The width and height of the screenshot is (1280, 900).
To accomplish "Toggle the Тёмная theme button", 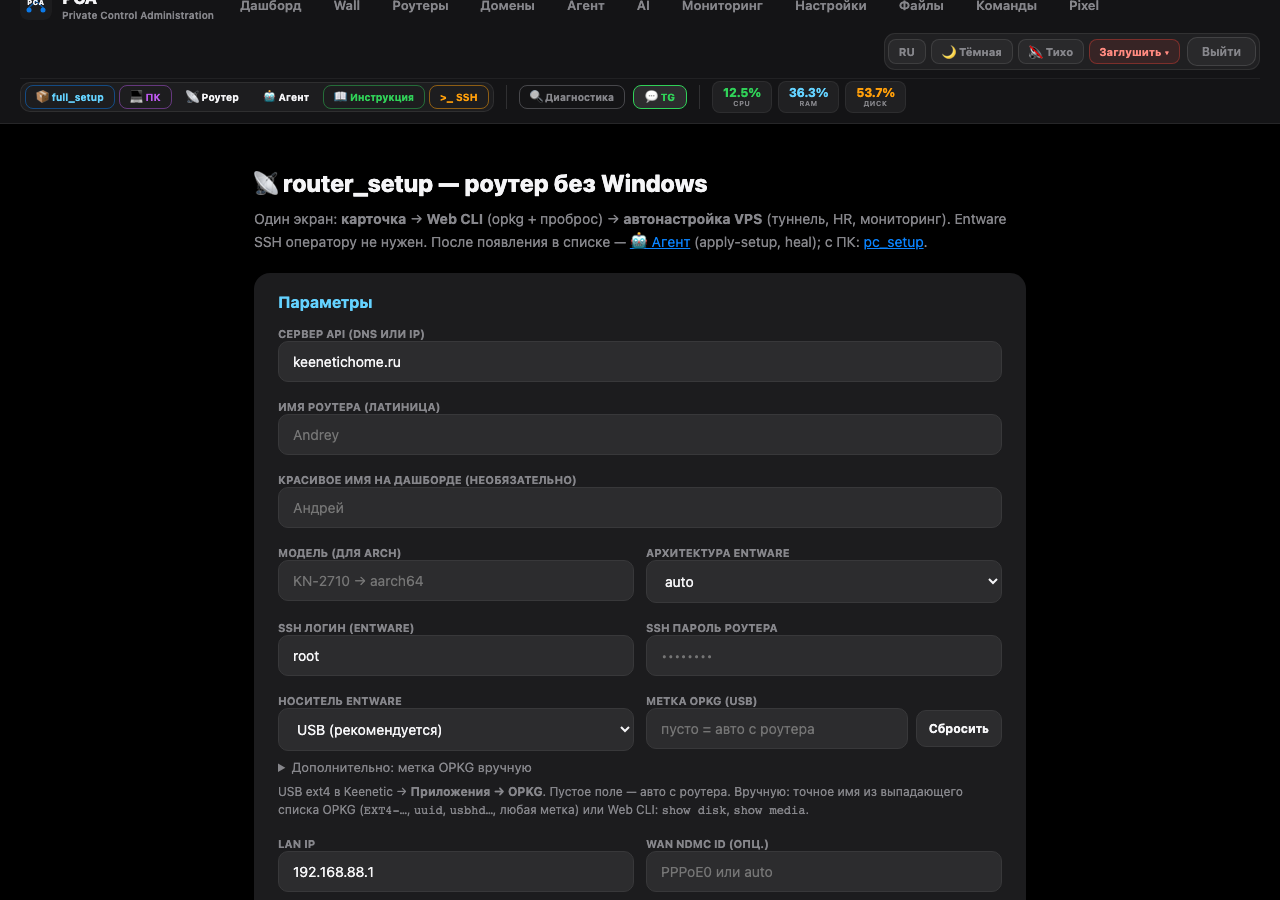I will pyautogui.click(x=972, y=52).
